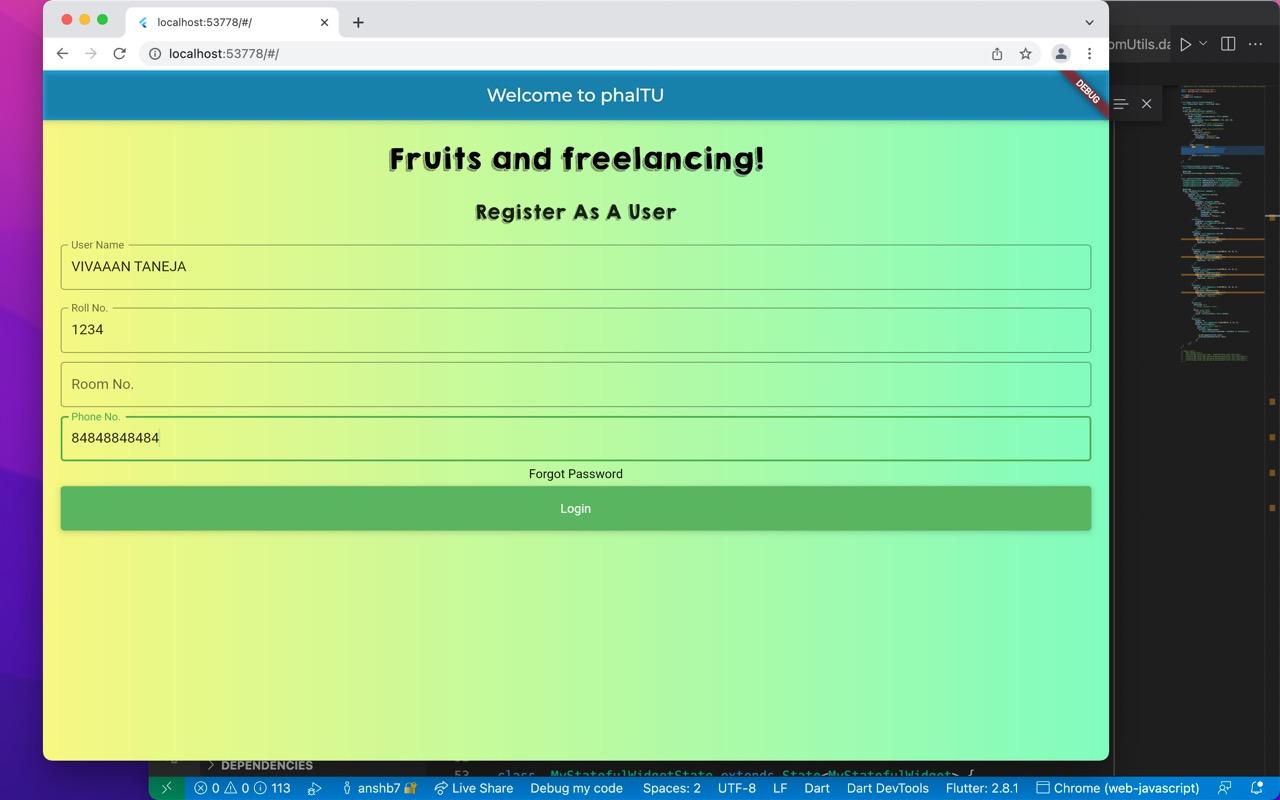Click the Flutter: 2.8.1 version item

982,788
